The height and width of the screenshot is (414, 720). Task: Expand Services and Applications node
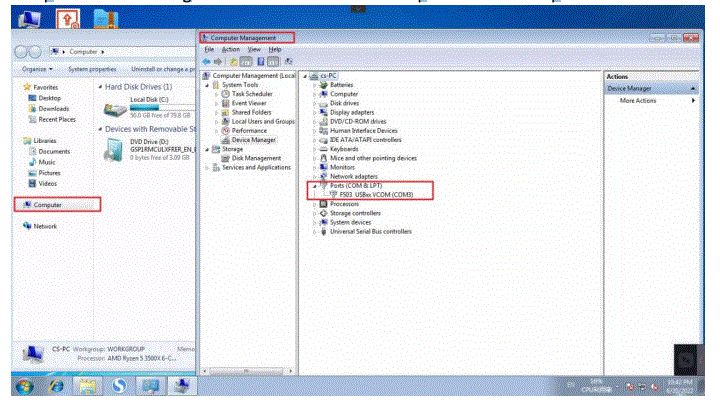click(207, 168)
